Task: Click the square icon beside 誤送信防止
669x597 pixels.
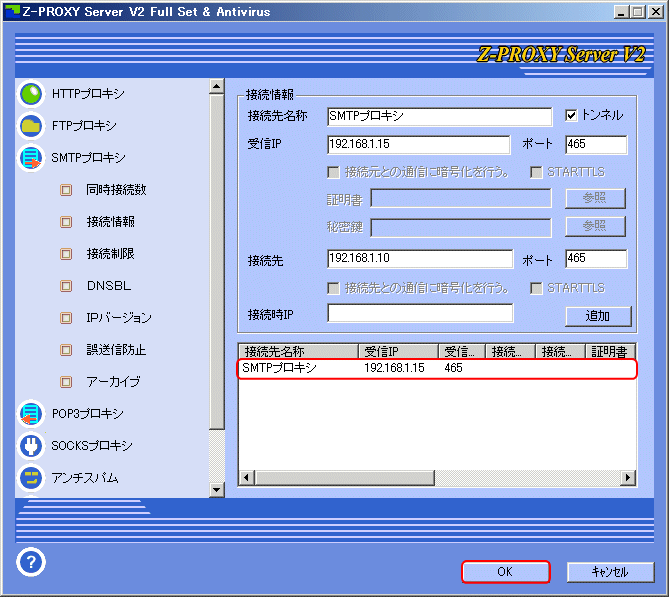Action: (66, 350)
